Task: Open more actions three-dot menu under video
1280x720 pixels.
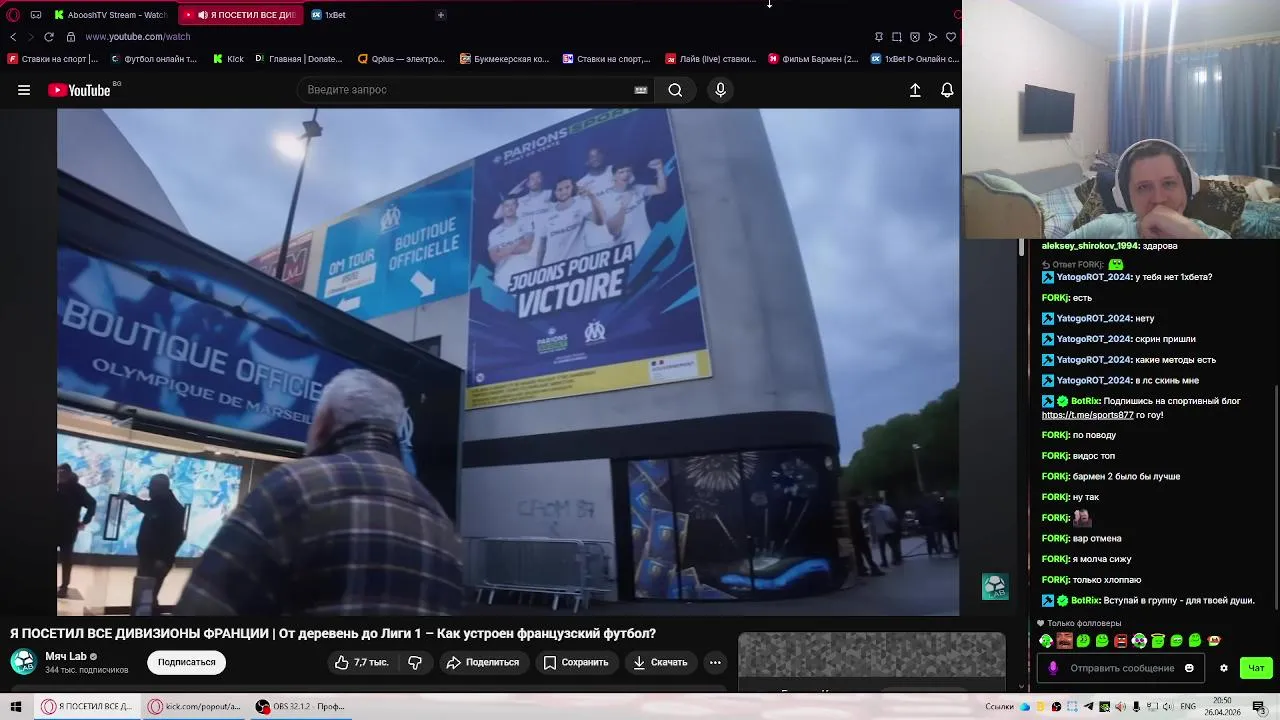Action: (715, 662)
